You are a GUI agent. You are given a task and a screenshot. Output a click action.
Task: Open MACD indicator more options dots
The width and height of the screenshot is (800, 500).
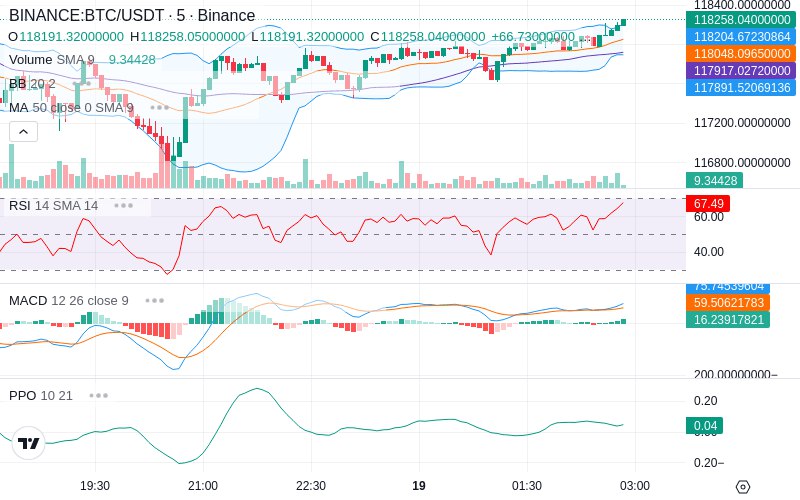155,301
